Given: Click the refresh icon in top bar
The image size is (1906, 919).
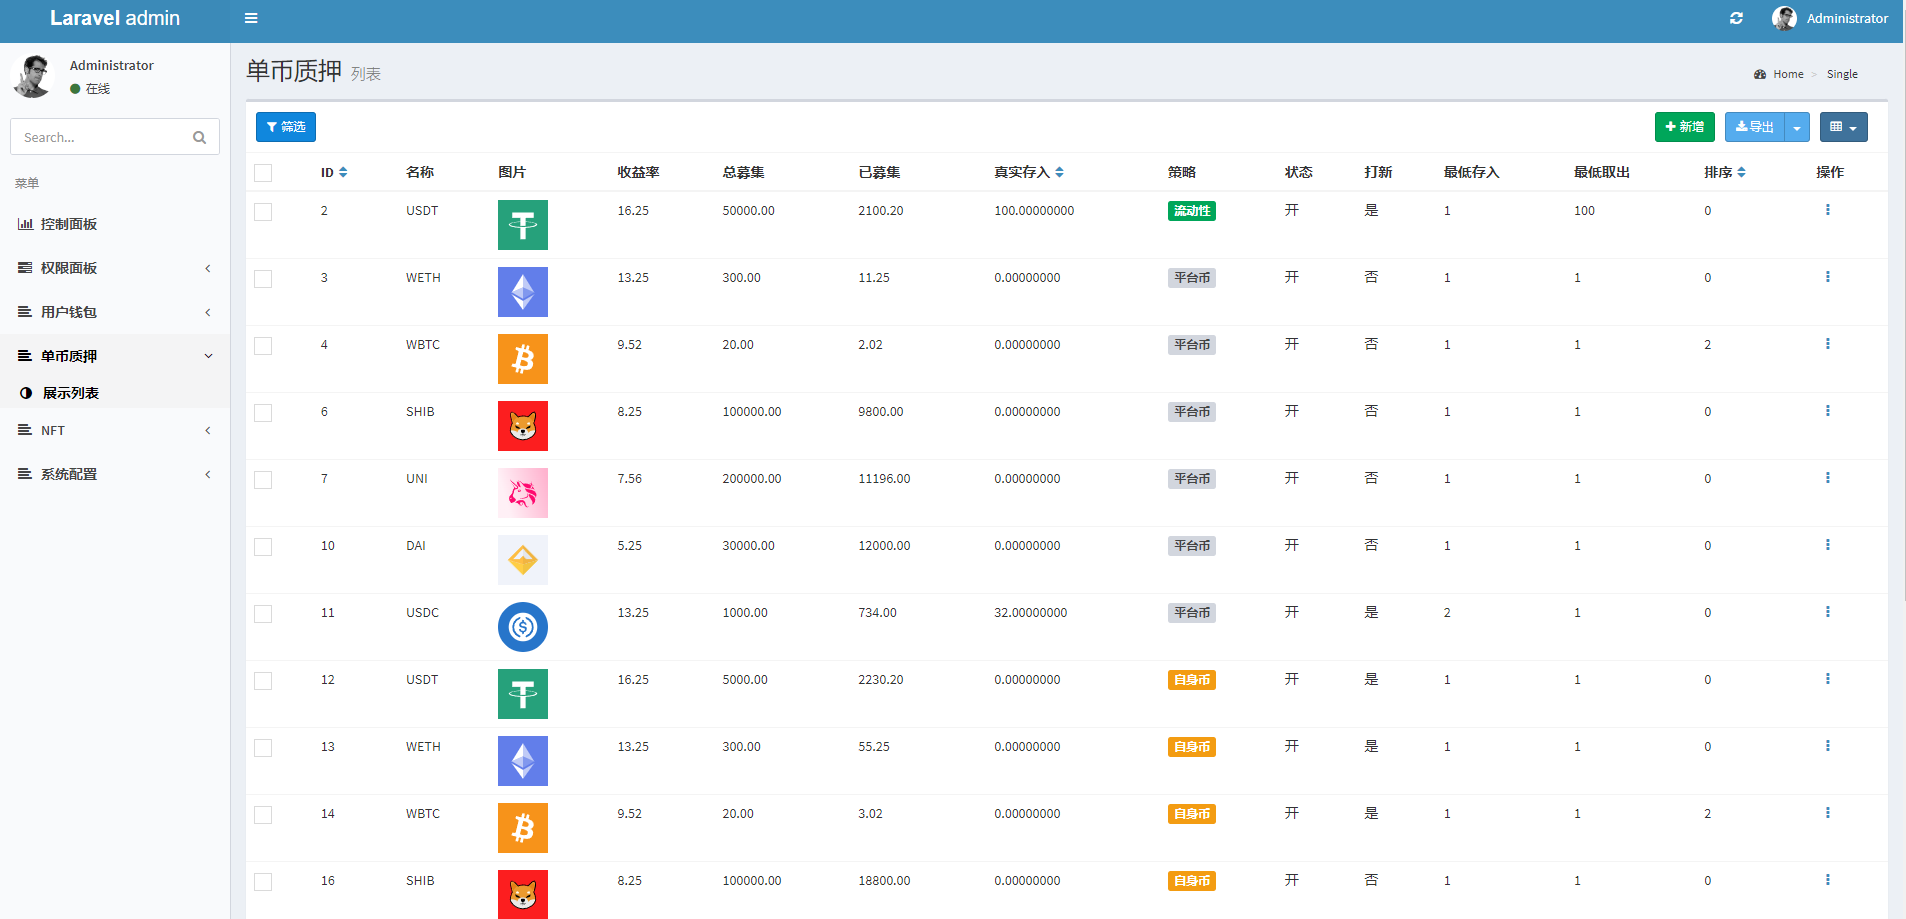Looking at the screenshot, I should [1736, 18].
